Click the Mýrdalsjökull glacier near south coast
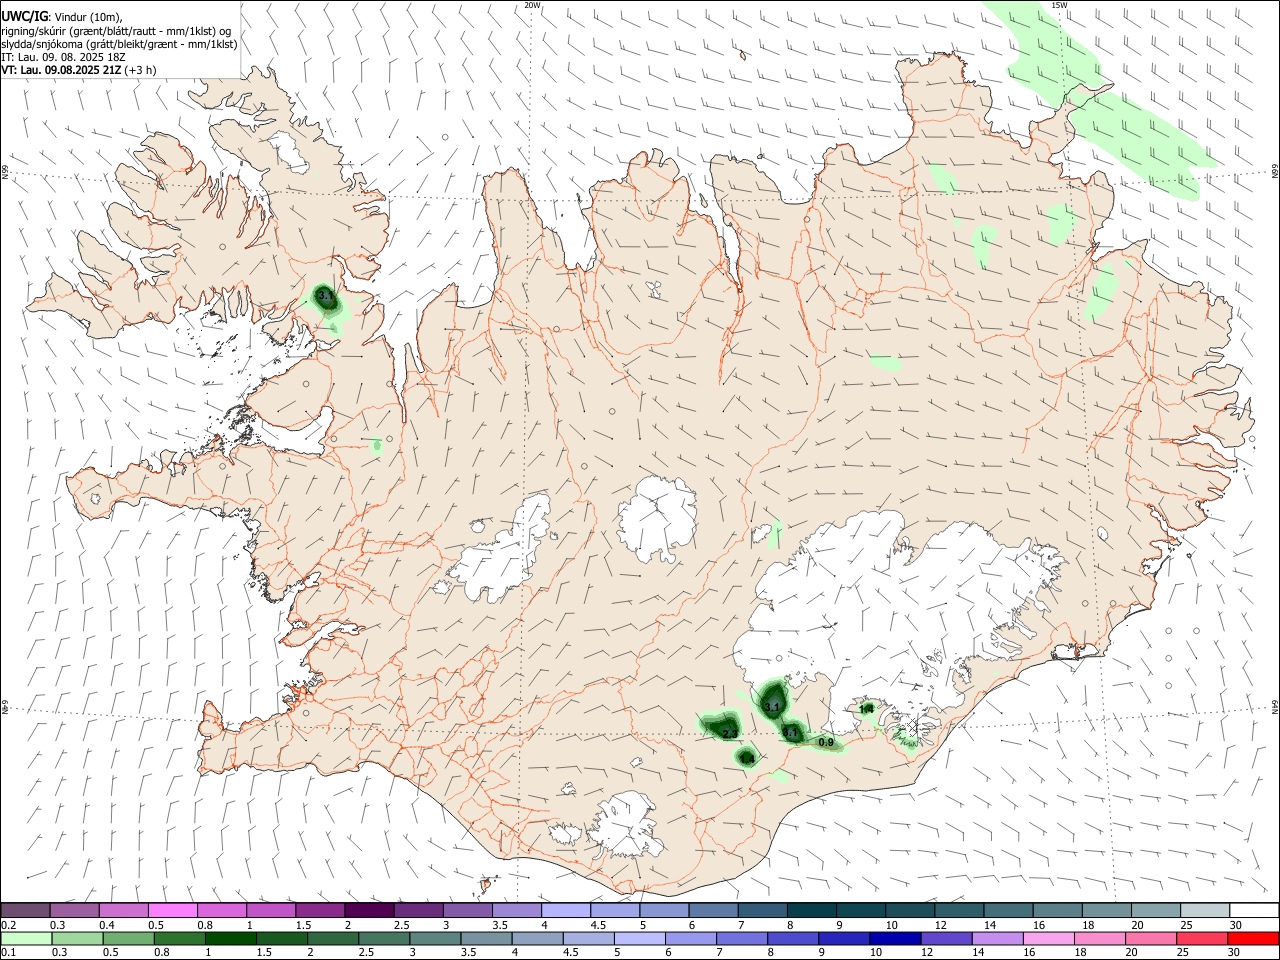 [626, 824]
